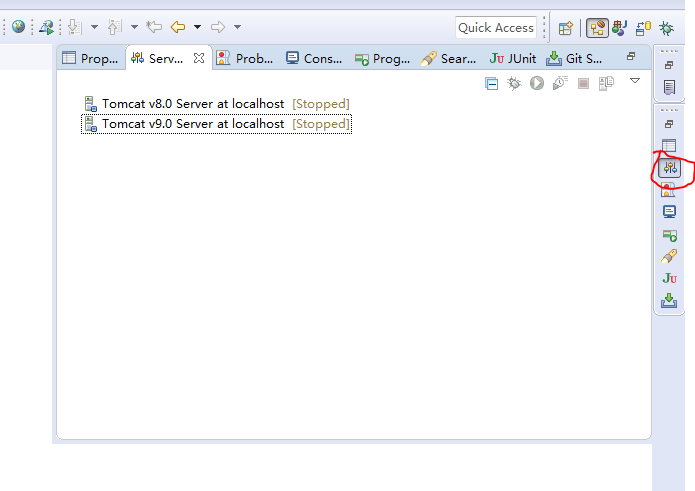
Task: Click the Open Perspective icon
Action: [566, 28]
